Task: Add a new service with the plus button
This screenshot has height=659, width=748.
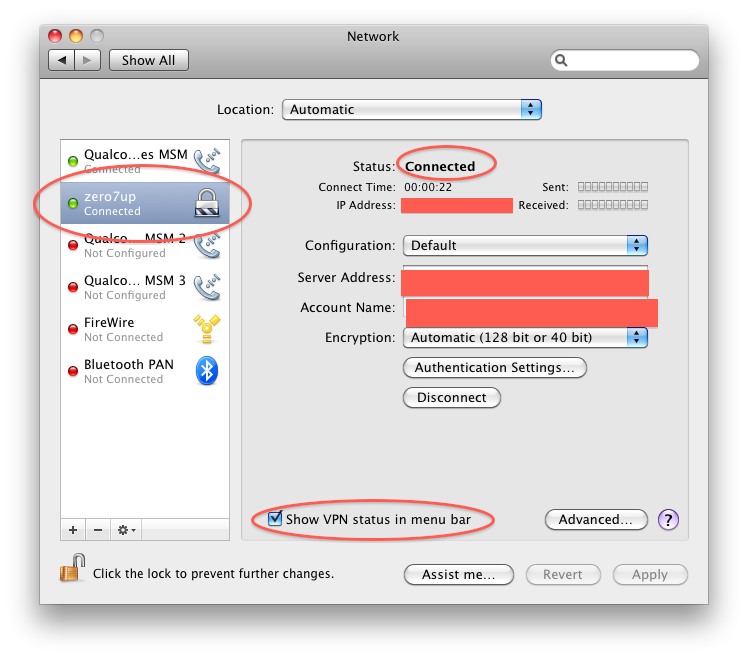Action: point(73,530)
